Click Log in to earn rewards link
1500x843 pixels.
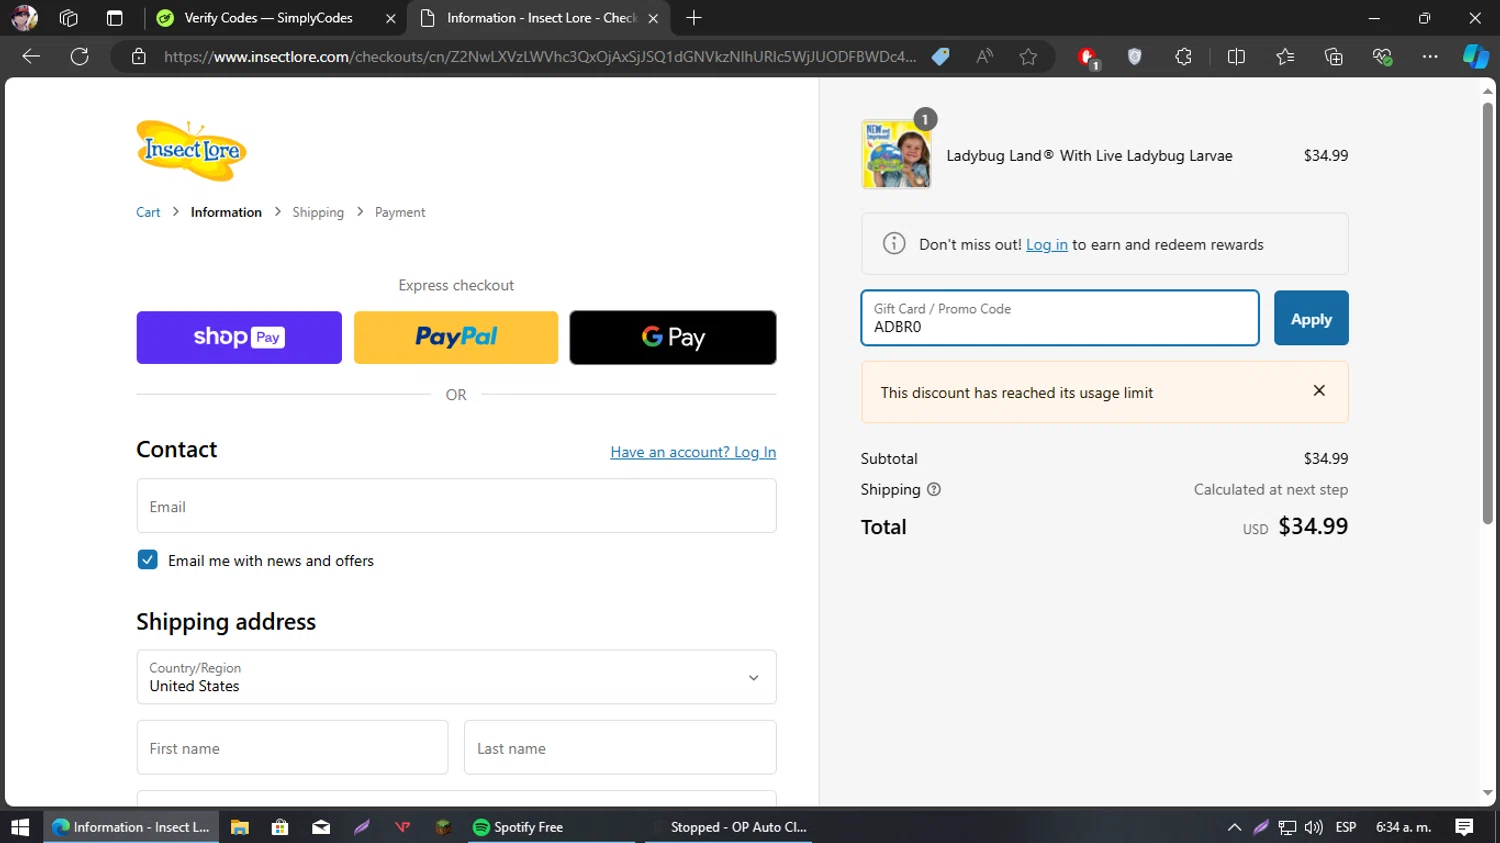(1047, 244)
